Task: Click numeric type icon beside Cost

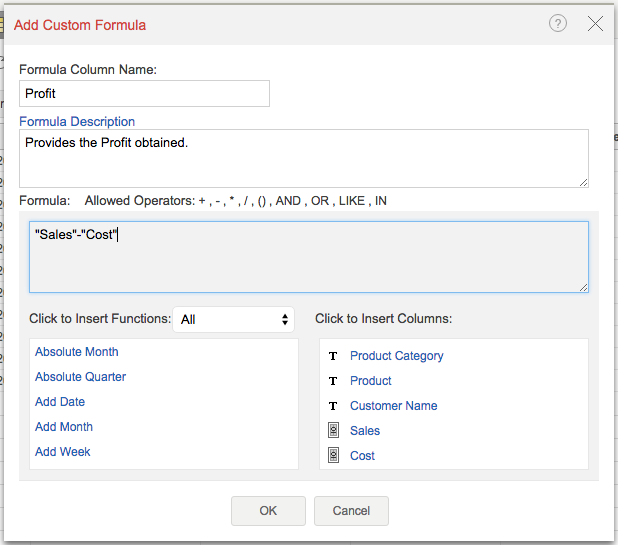Action: click(x=332, y=456)
